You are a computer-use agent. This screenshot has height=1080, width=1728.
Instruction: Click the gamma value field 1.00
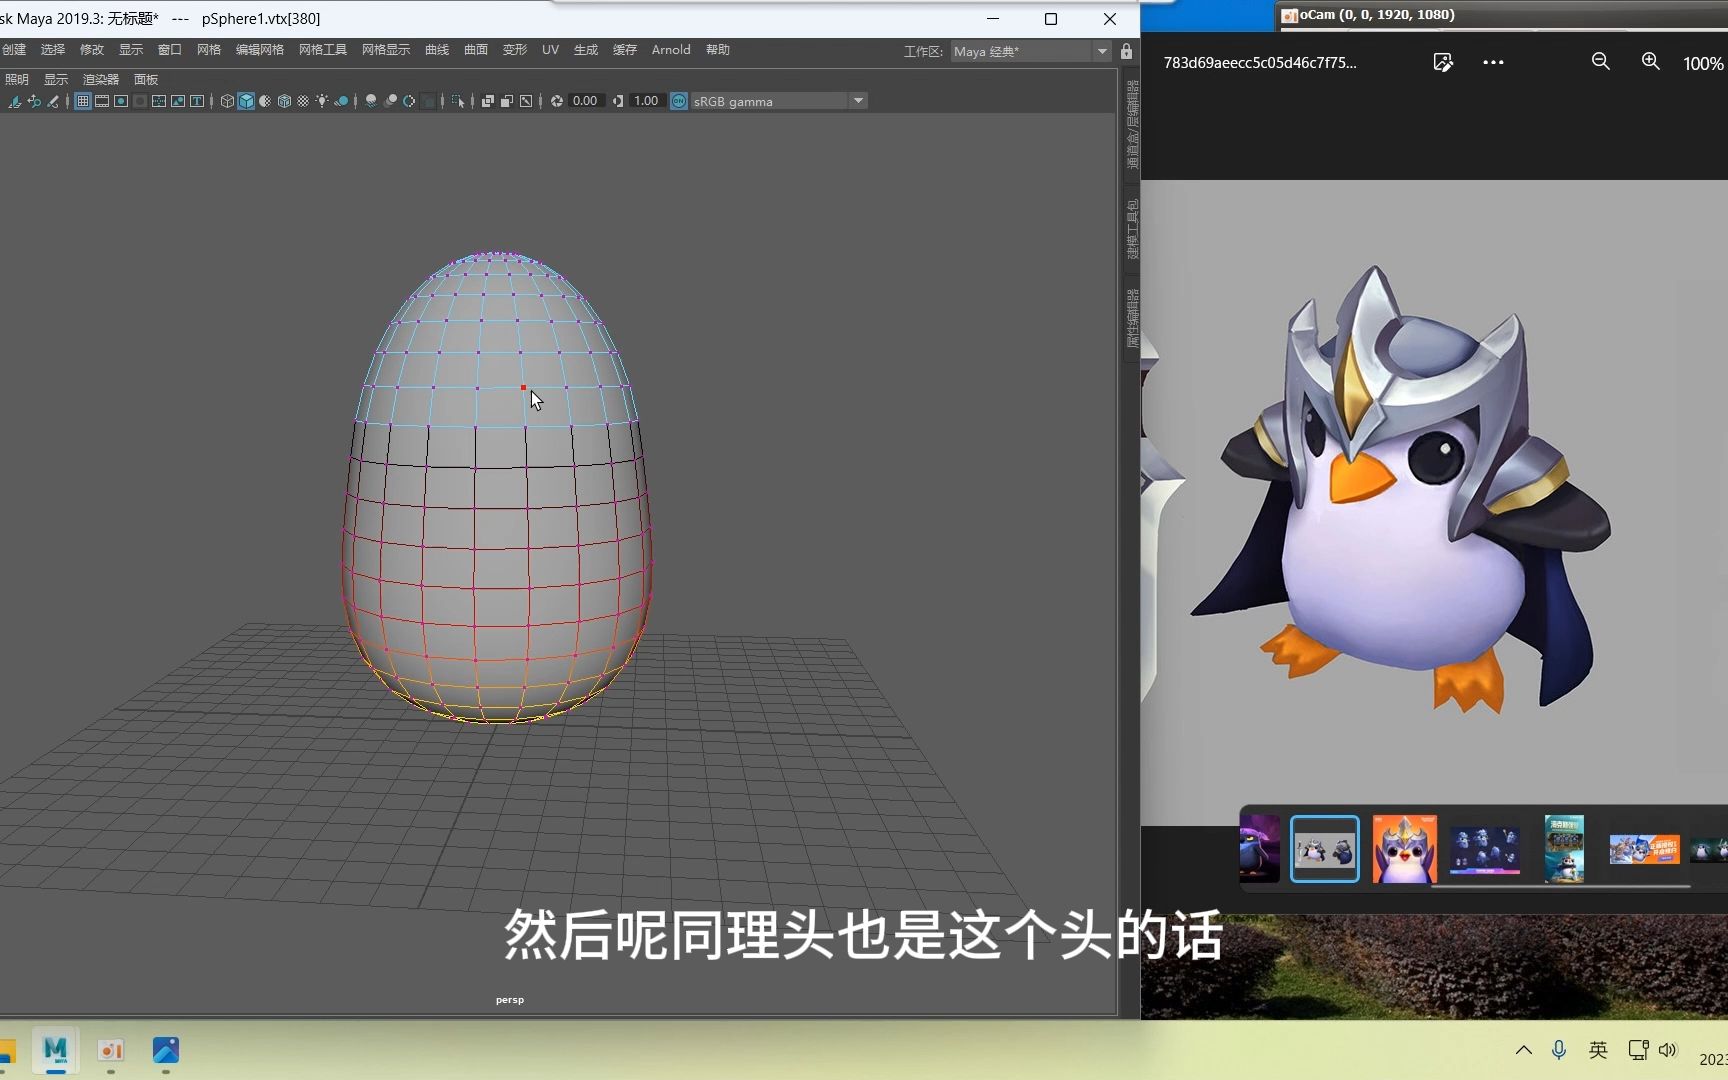[x=647, y=101]
